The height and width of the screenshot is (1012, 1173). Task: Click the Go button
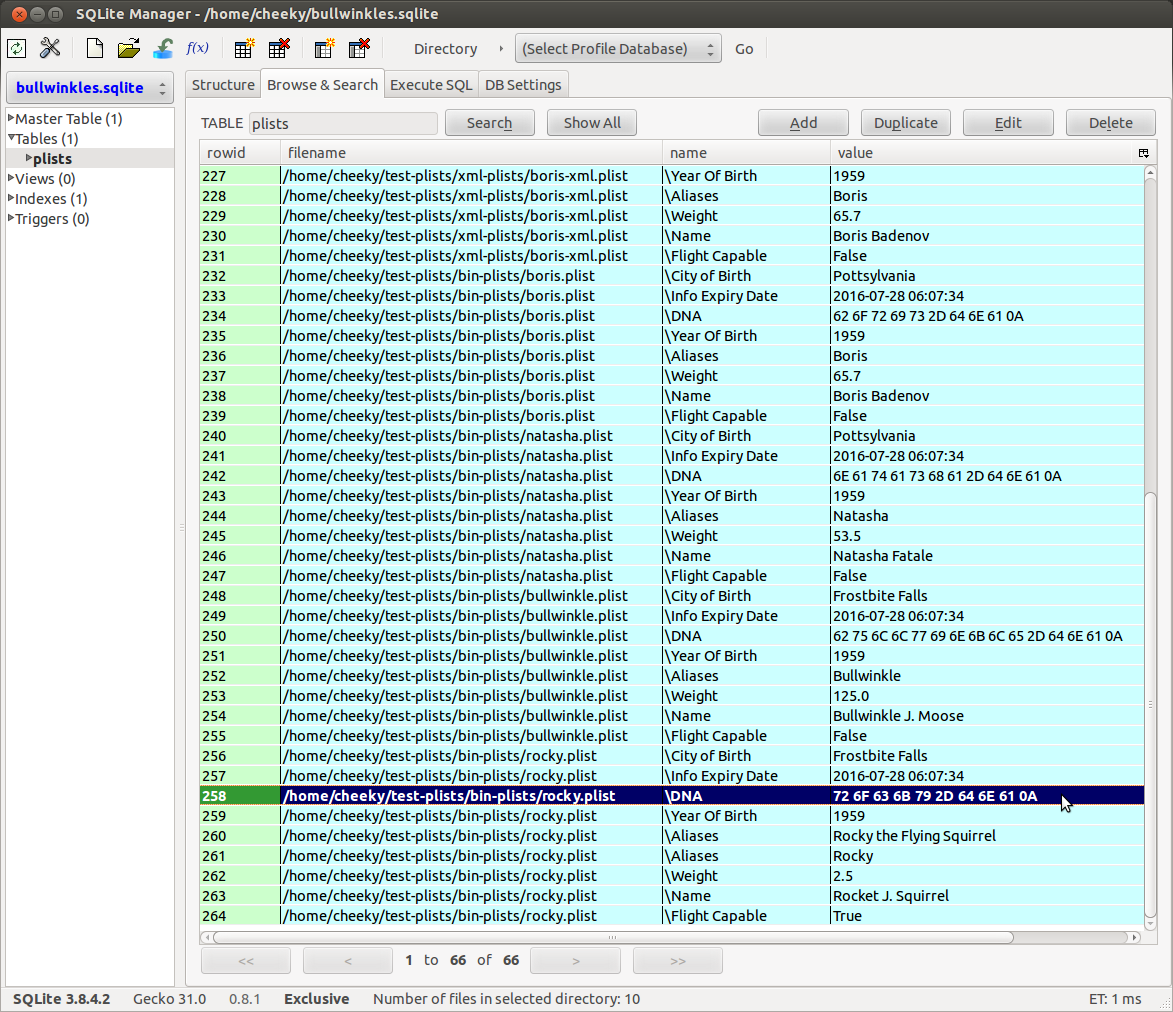[x=744, y=49]
